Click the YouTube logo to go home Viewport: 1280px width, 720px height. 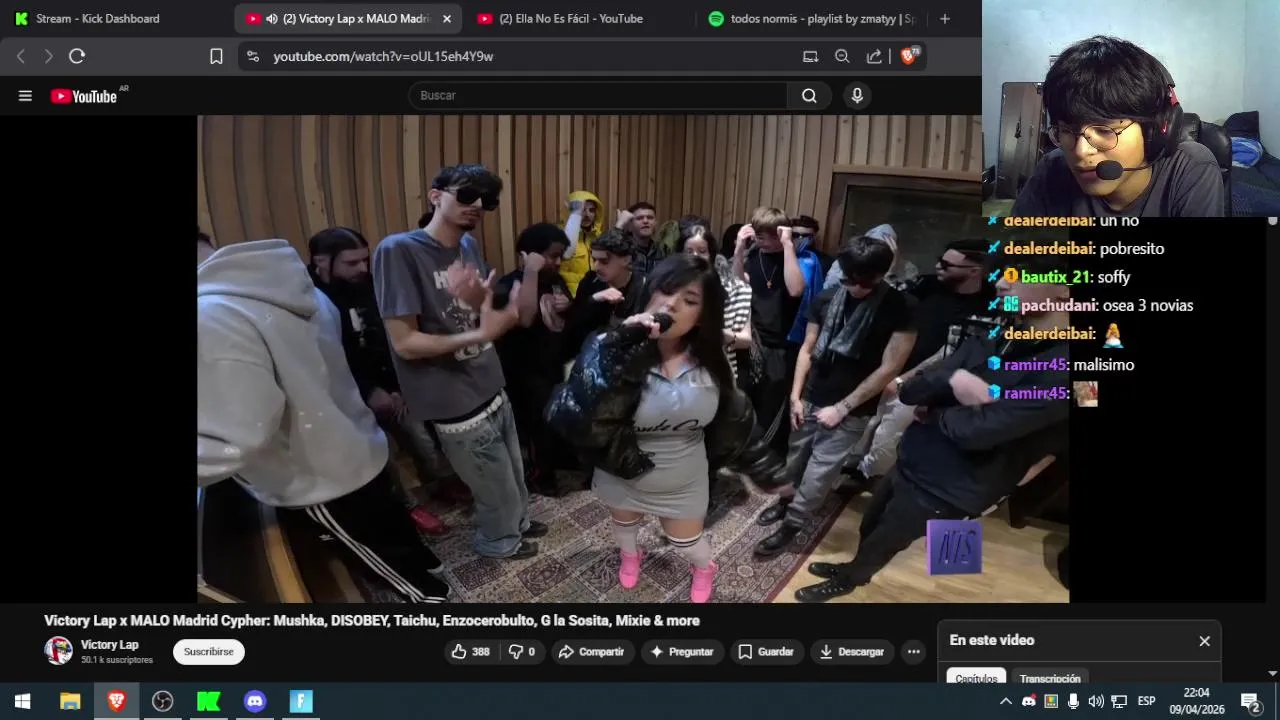click(84, 96)
